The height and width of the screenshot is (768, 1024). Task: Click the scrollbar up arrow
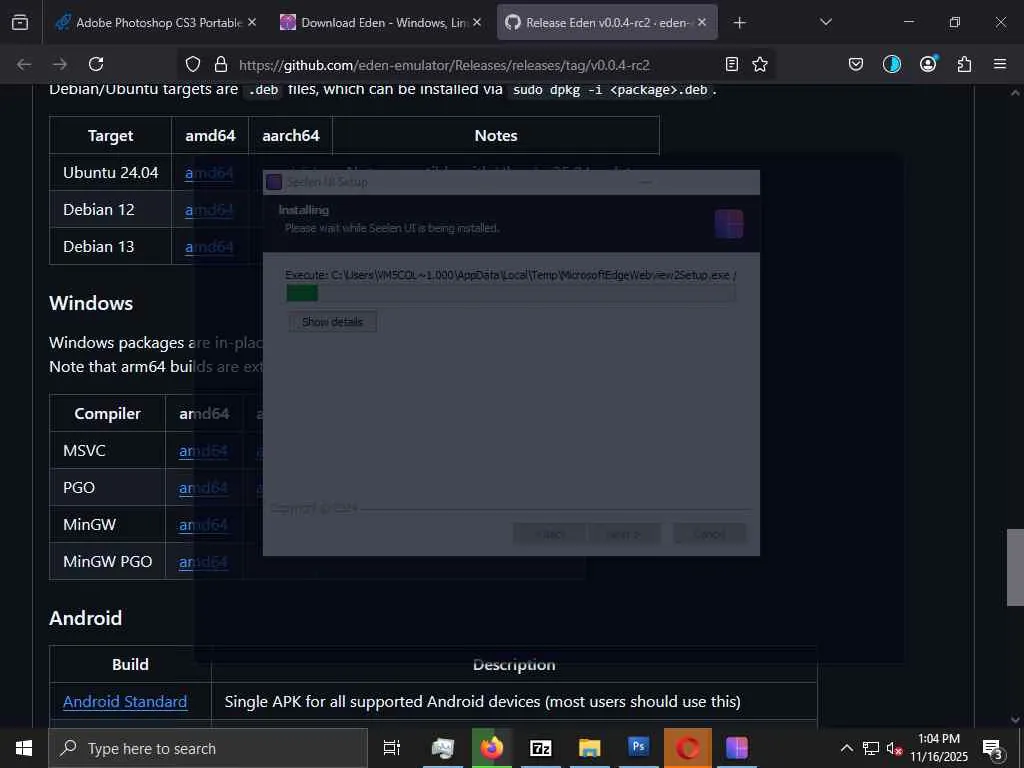[1015, 93]
